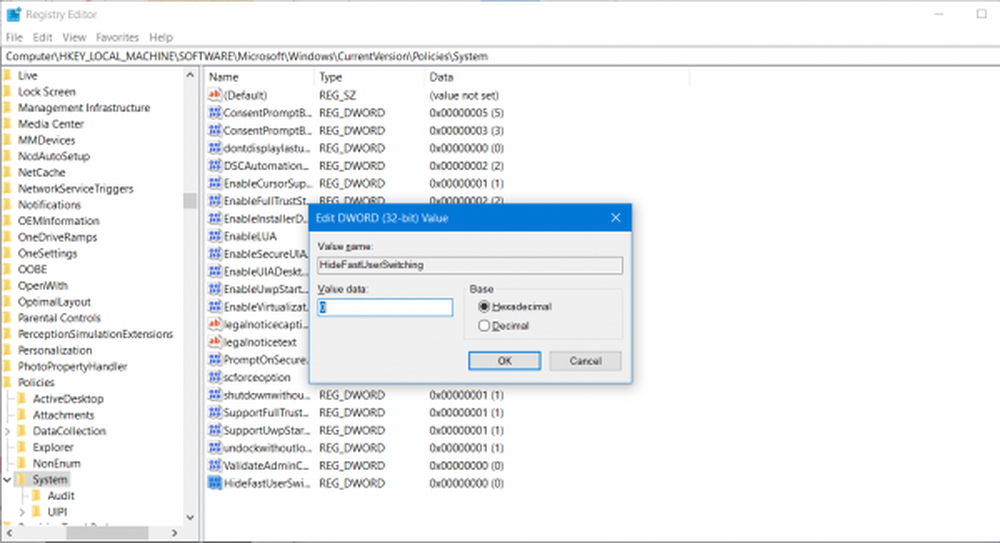Click the Data column header
The width and height of the screenshot is (1000, 543).
(441, 77)
